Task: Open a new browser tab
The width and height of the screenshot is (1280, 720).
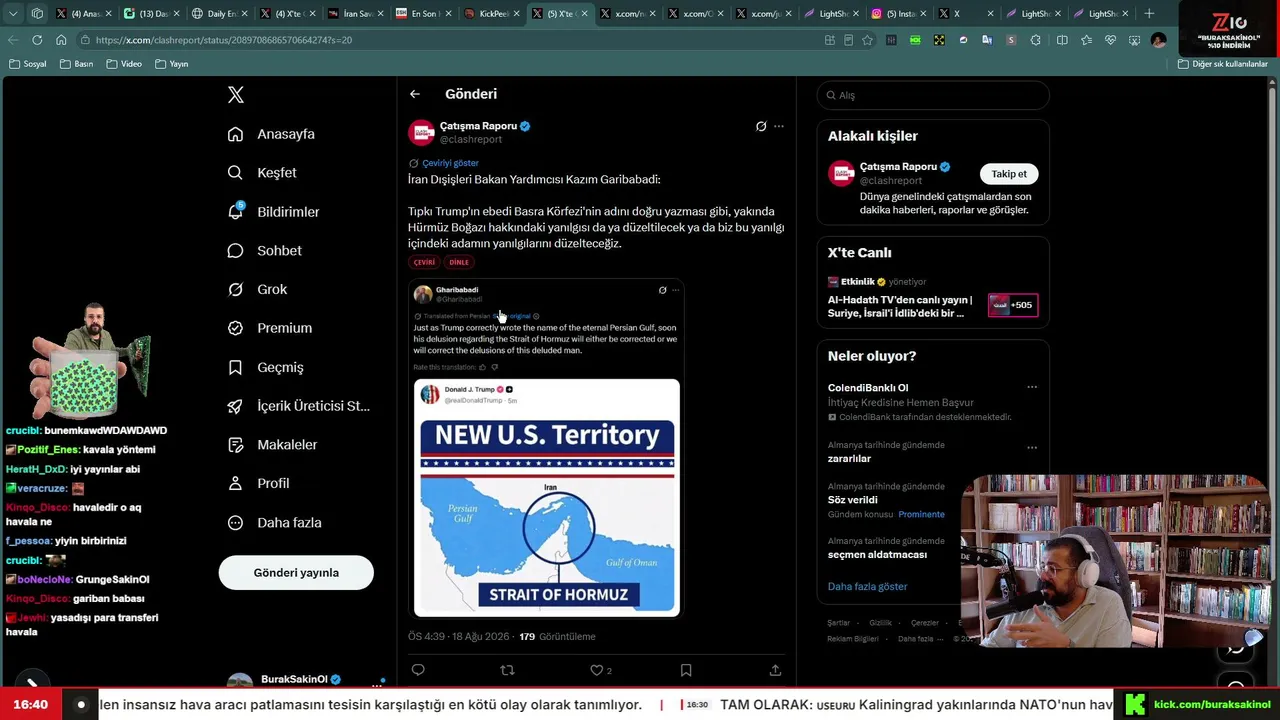Action: pyautogui.click(x=1149, y=14)
